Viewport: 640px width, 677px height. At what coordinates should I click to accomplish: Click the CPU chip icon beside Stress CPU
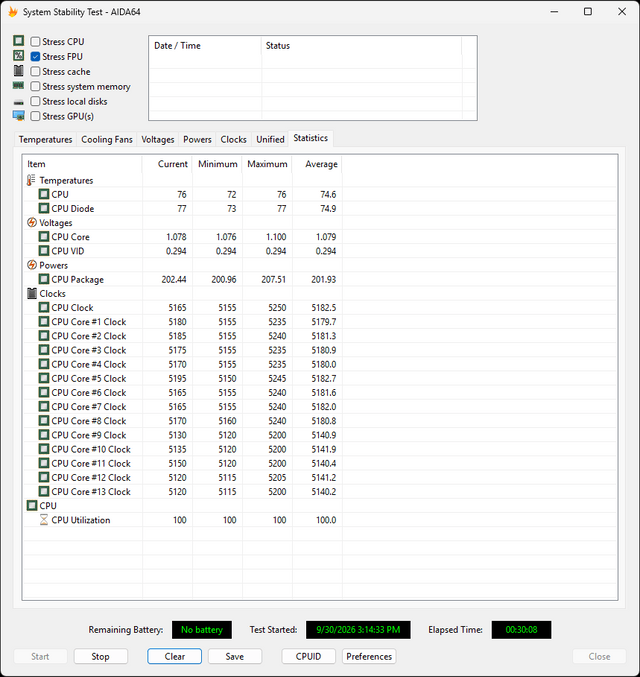[x=19, y=41]
